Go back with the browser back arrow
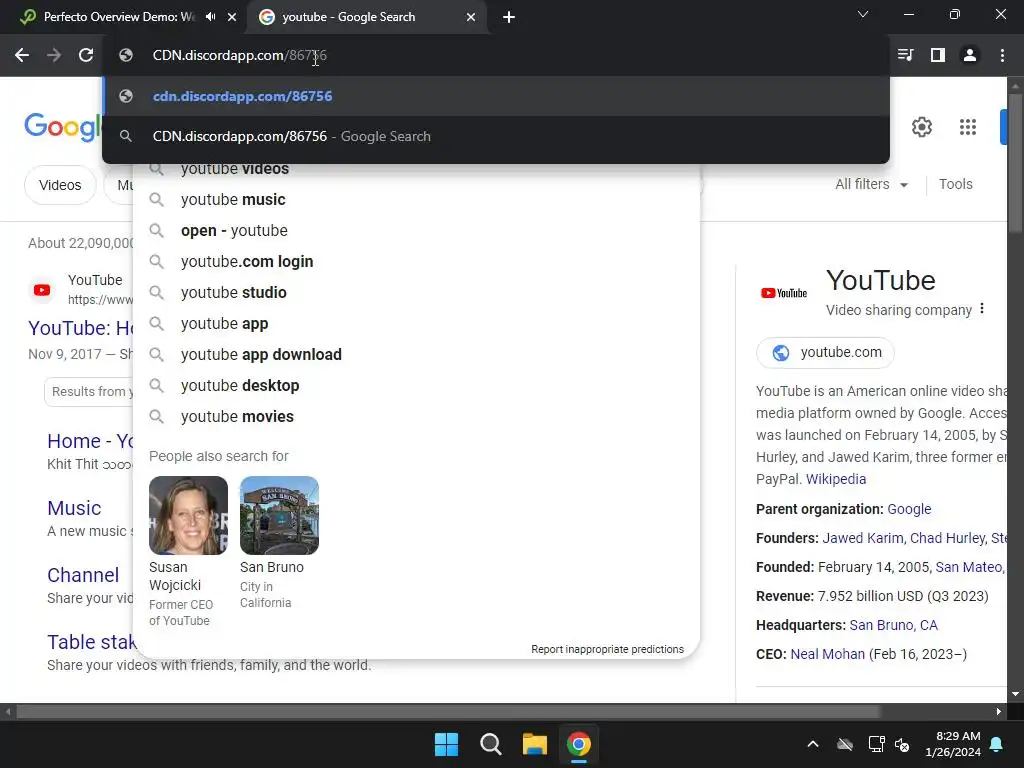Image resolution: width=1024 pixels, height=768 pixels. pyautogui.click(x=22, y=56)
